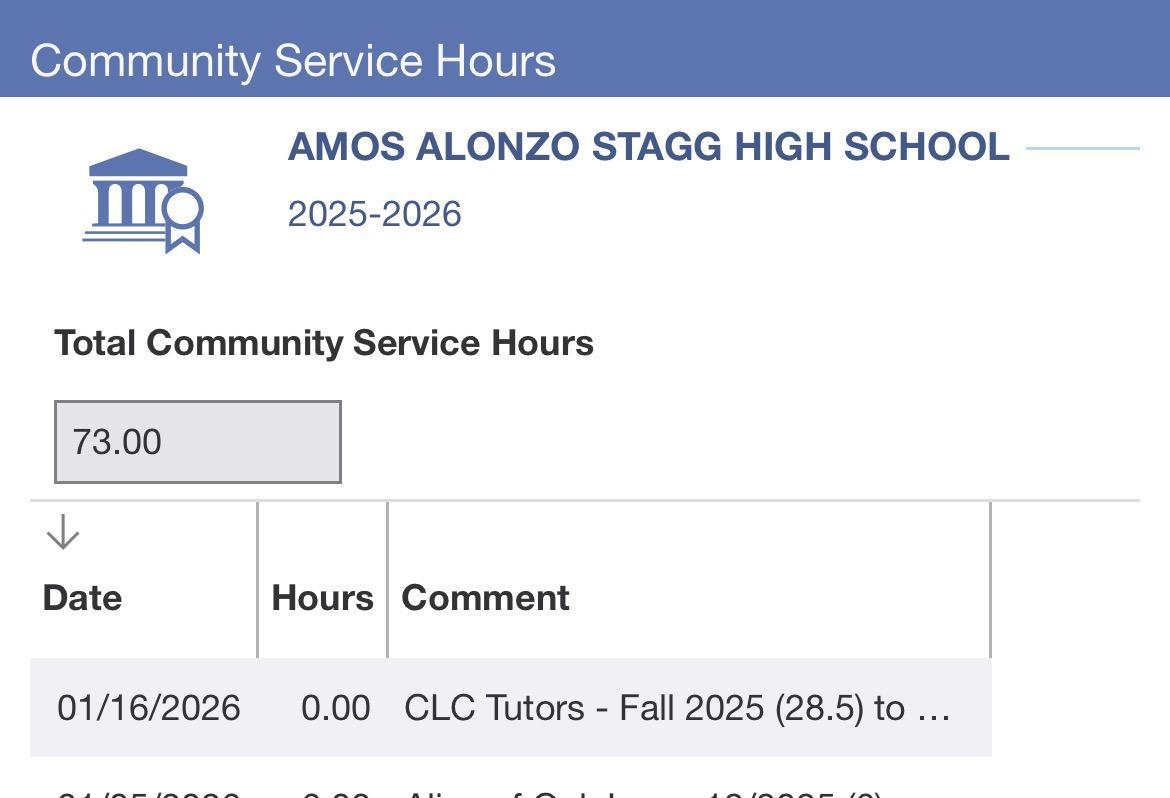Viewport: 1170px width, 798px height.
Task: Click the partially visible second row date
Action: [x=148, y=792]
